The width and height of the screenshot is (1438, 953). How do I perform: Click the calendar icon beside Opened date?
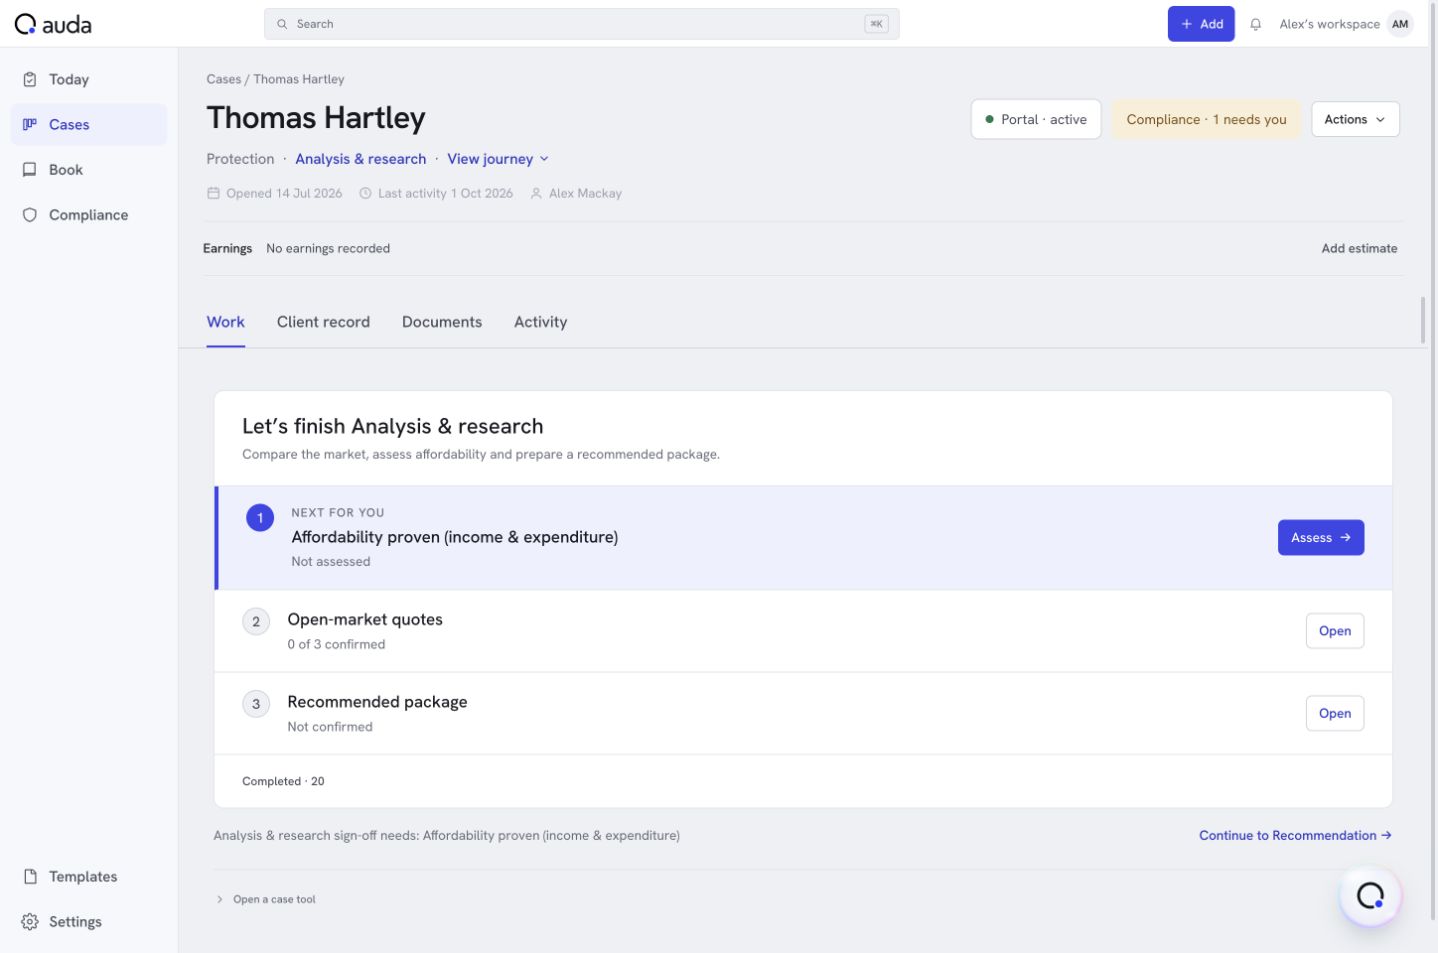point(213,193)
